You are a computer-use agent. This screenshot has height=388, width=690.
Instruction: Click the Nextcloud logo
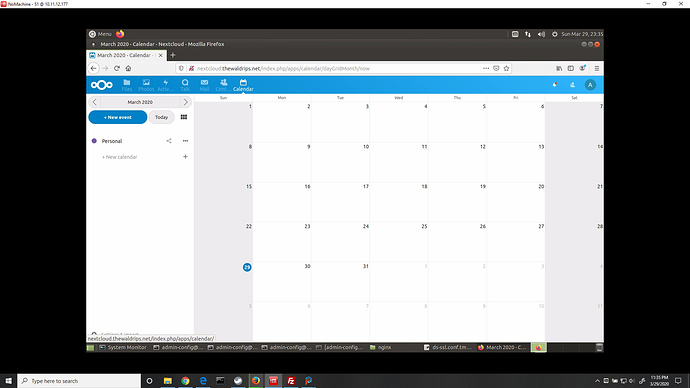[102, 85]
